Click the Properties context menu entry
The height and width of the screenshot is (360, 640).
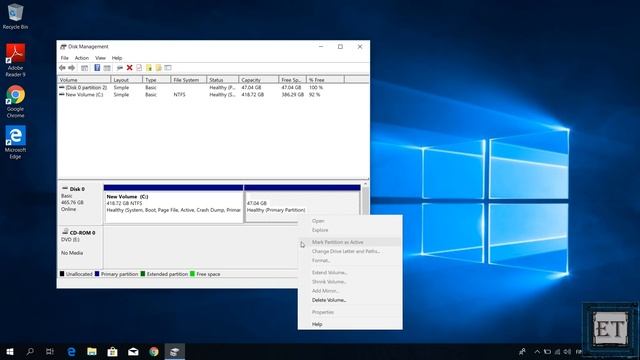(x=350, y=312)
